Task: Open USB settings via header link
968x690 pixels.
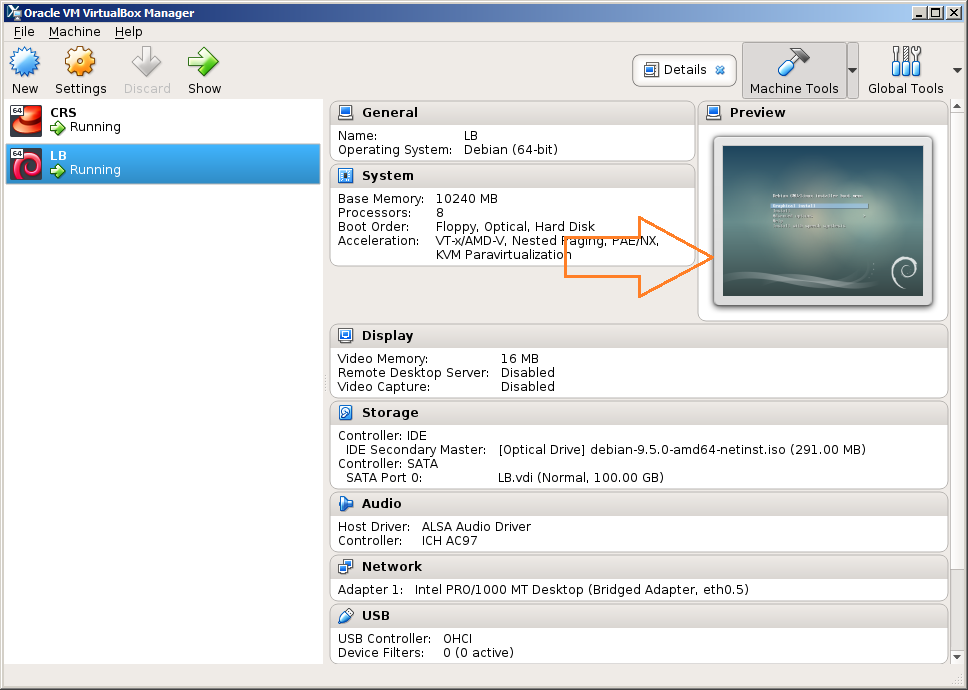Action: pos(375,615)
